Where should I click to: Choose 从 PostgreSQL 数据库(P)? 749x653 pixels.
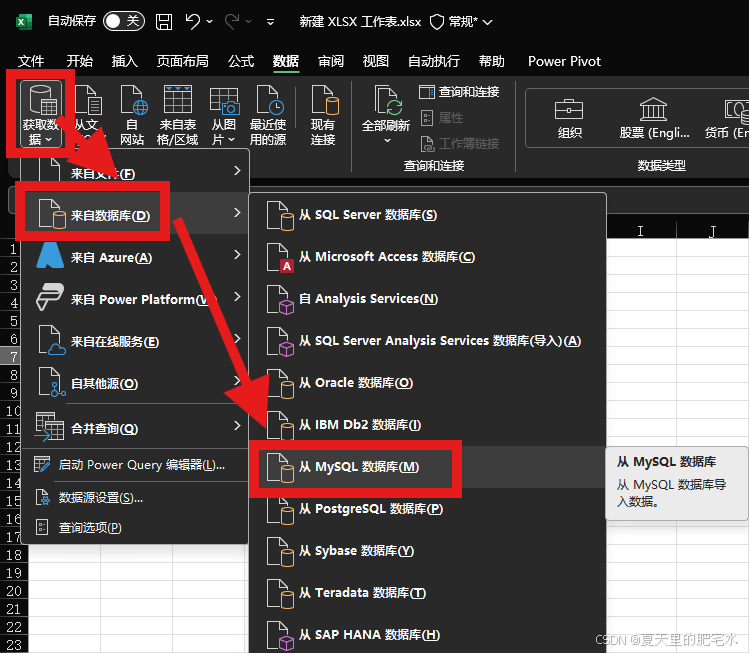tap(428, 509)
